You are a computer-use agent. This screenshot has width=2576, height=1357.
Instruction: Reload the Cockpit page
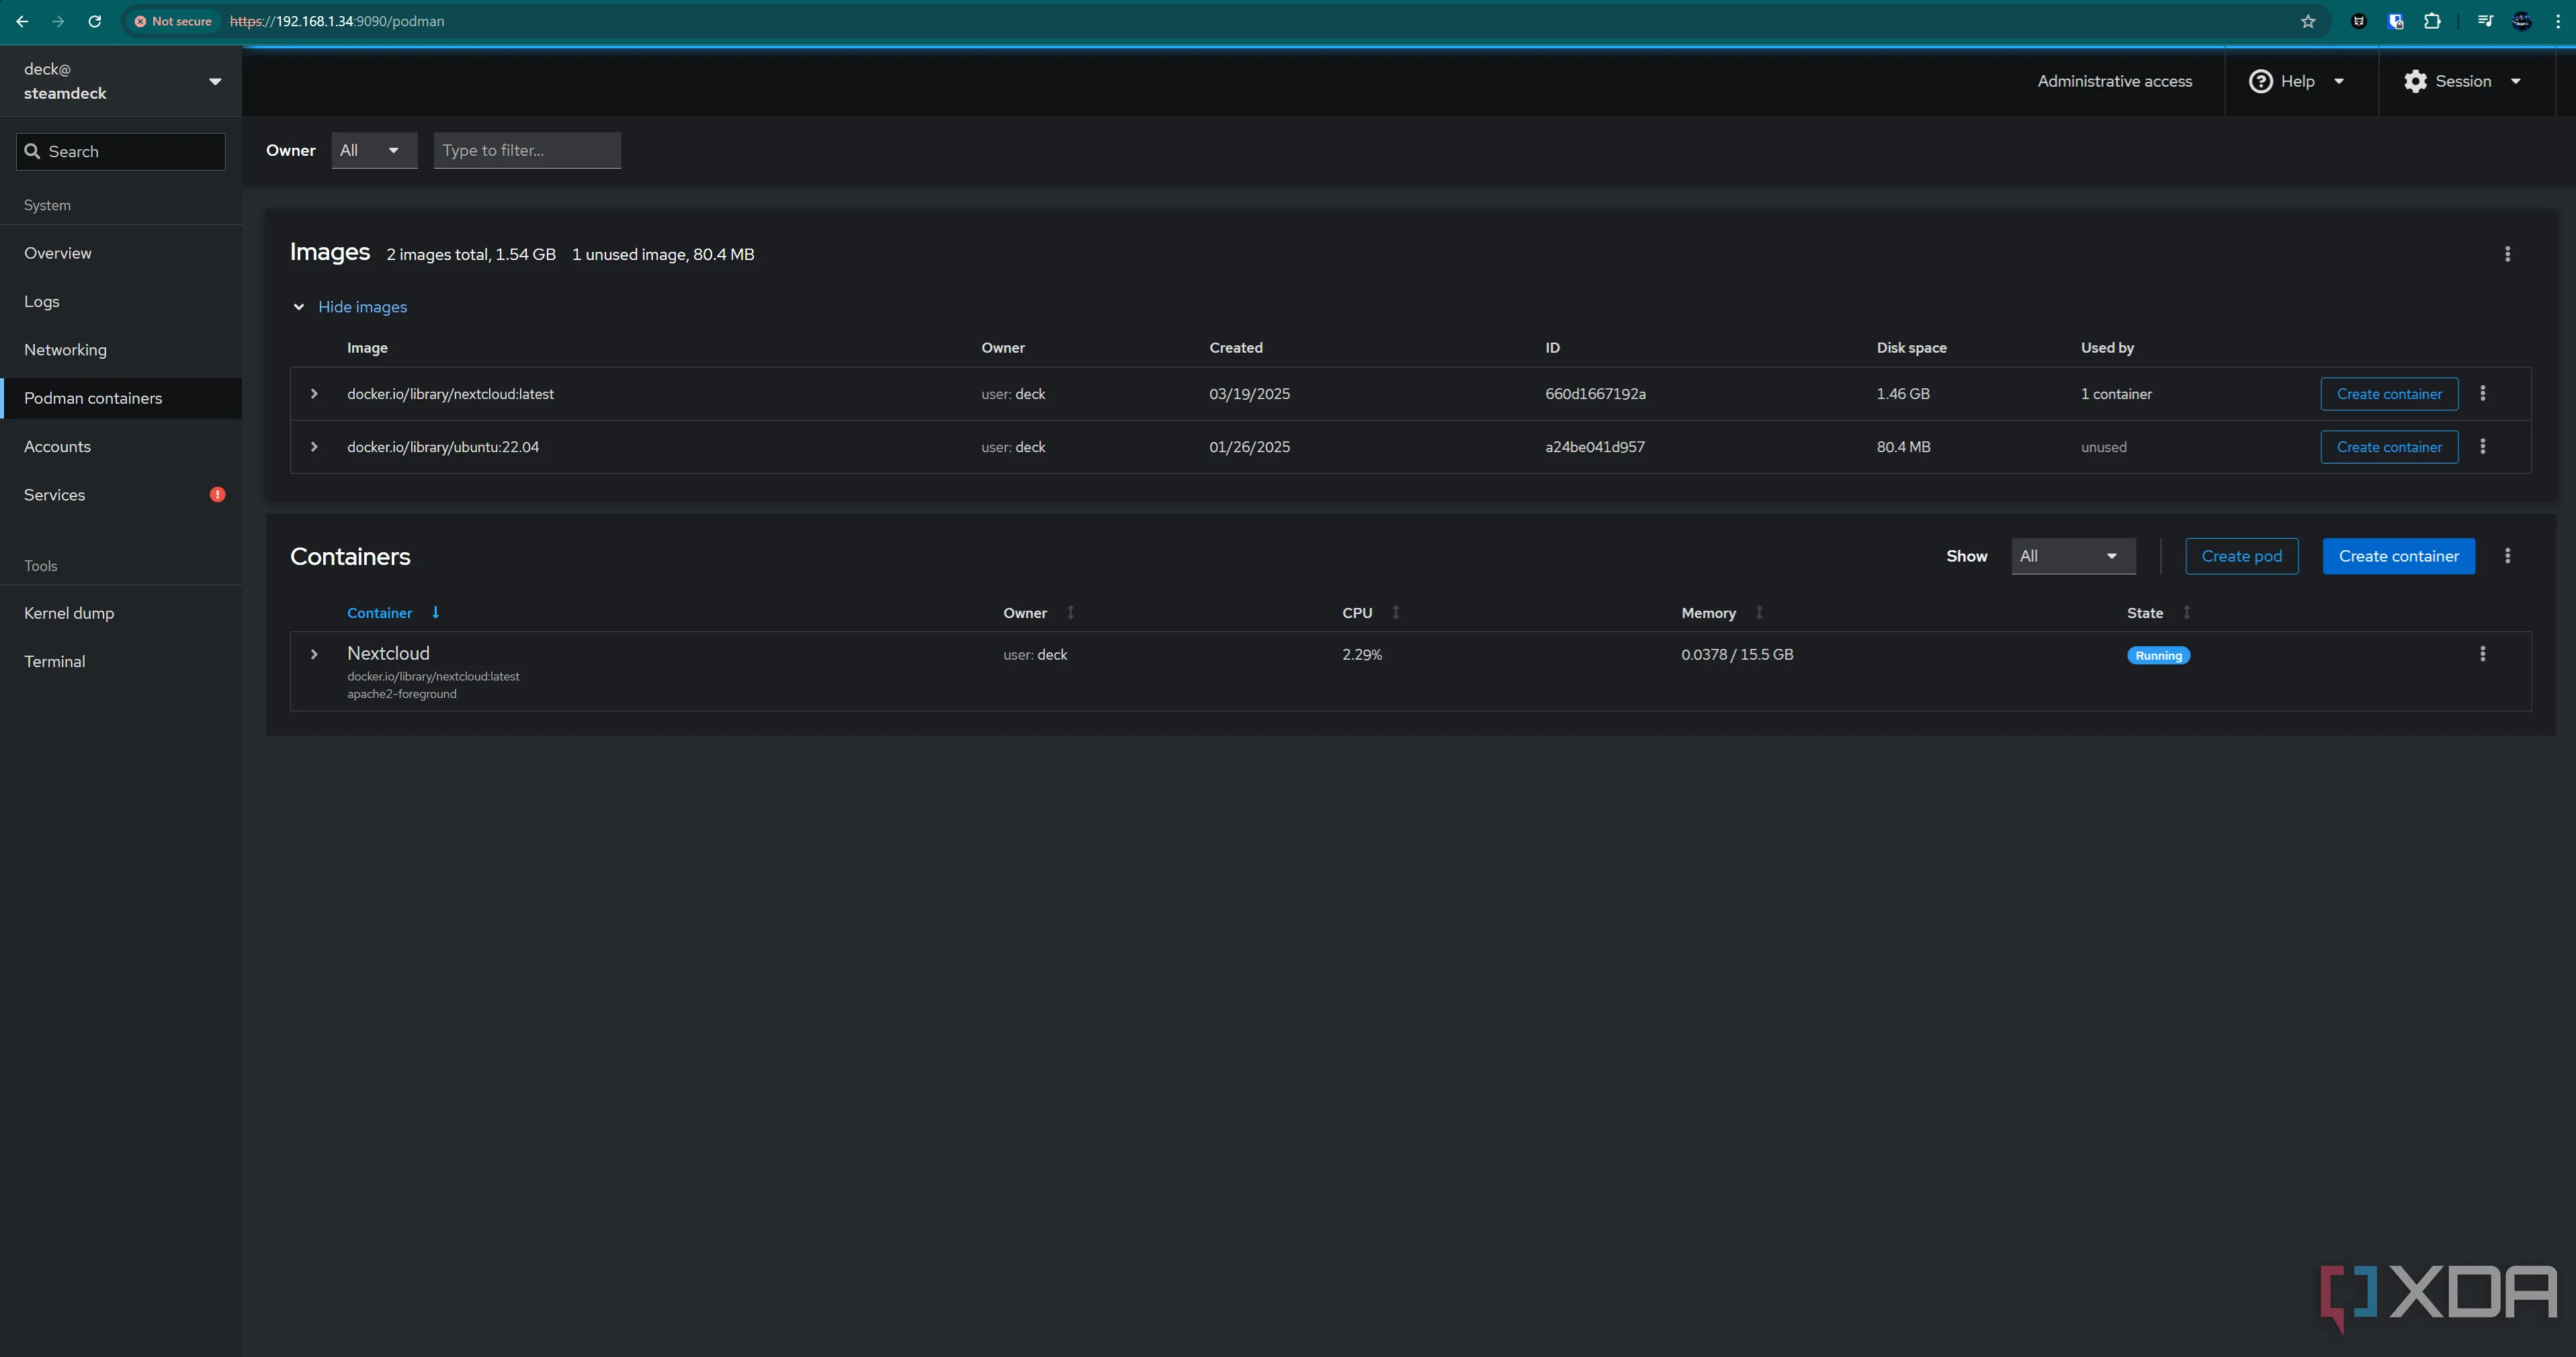95,21
